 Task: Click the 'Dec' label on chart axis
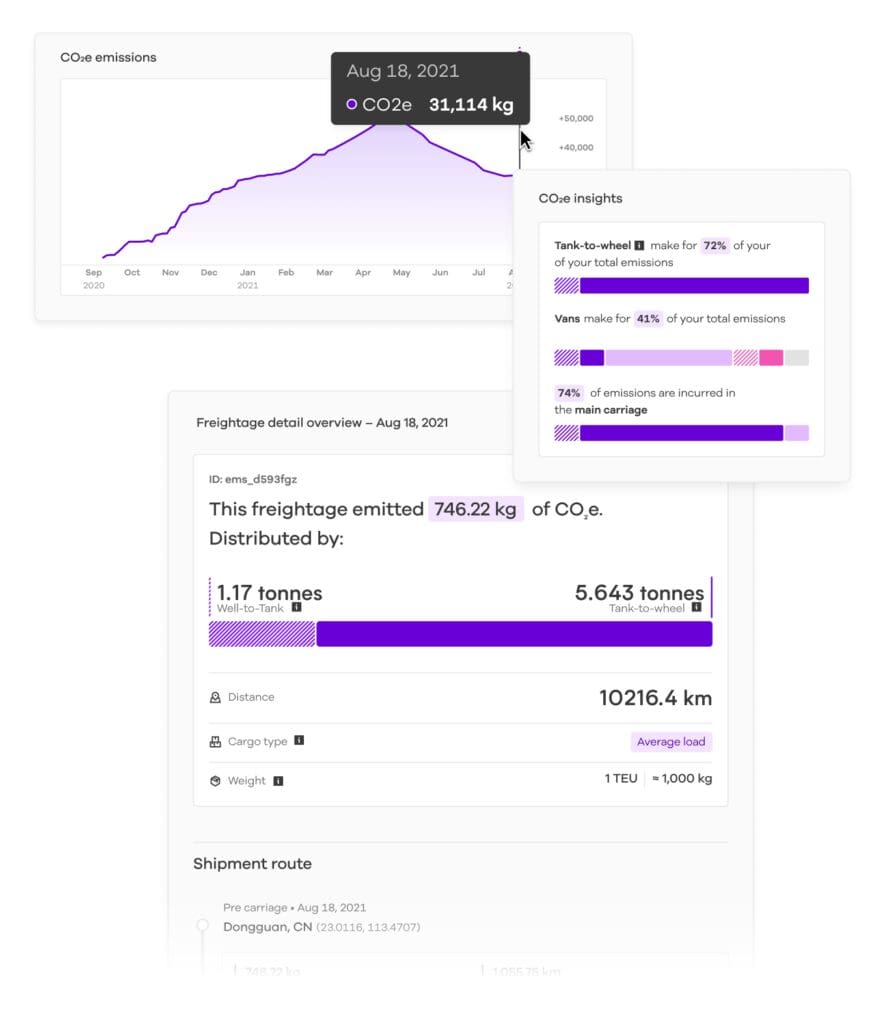209,272
